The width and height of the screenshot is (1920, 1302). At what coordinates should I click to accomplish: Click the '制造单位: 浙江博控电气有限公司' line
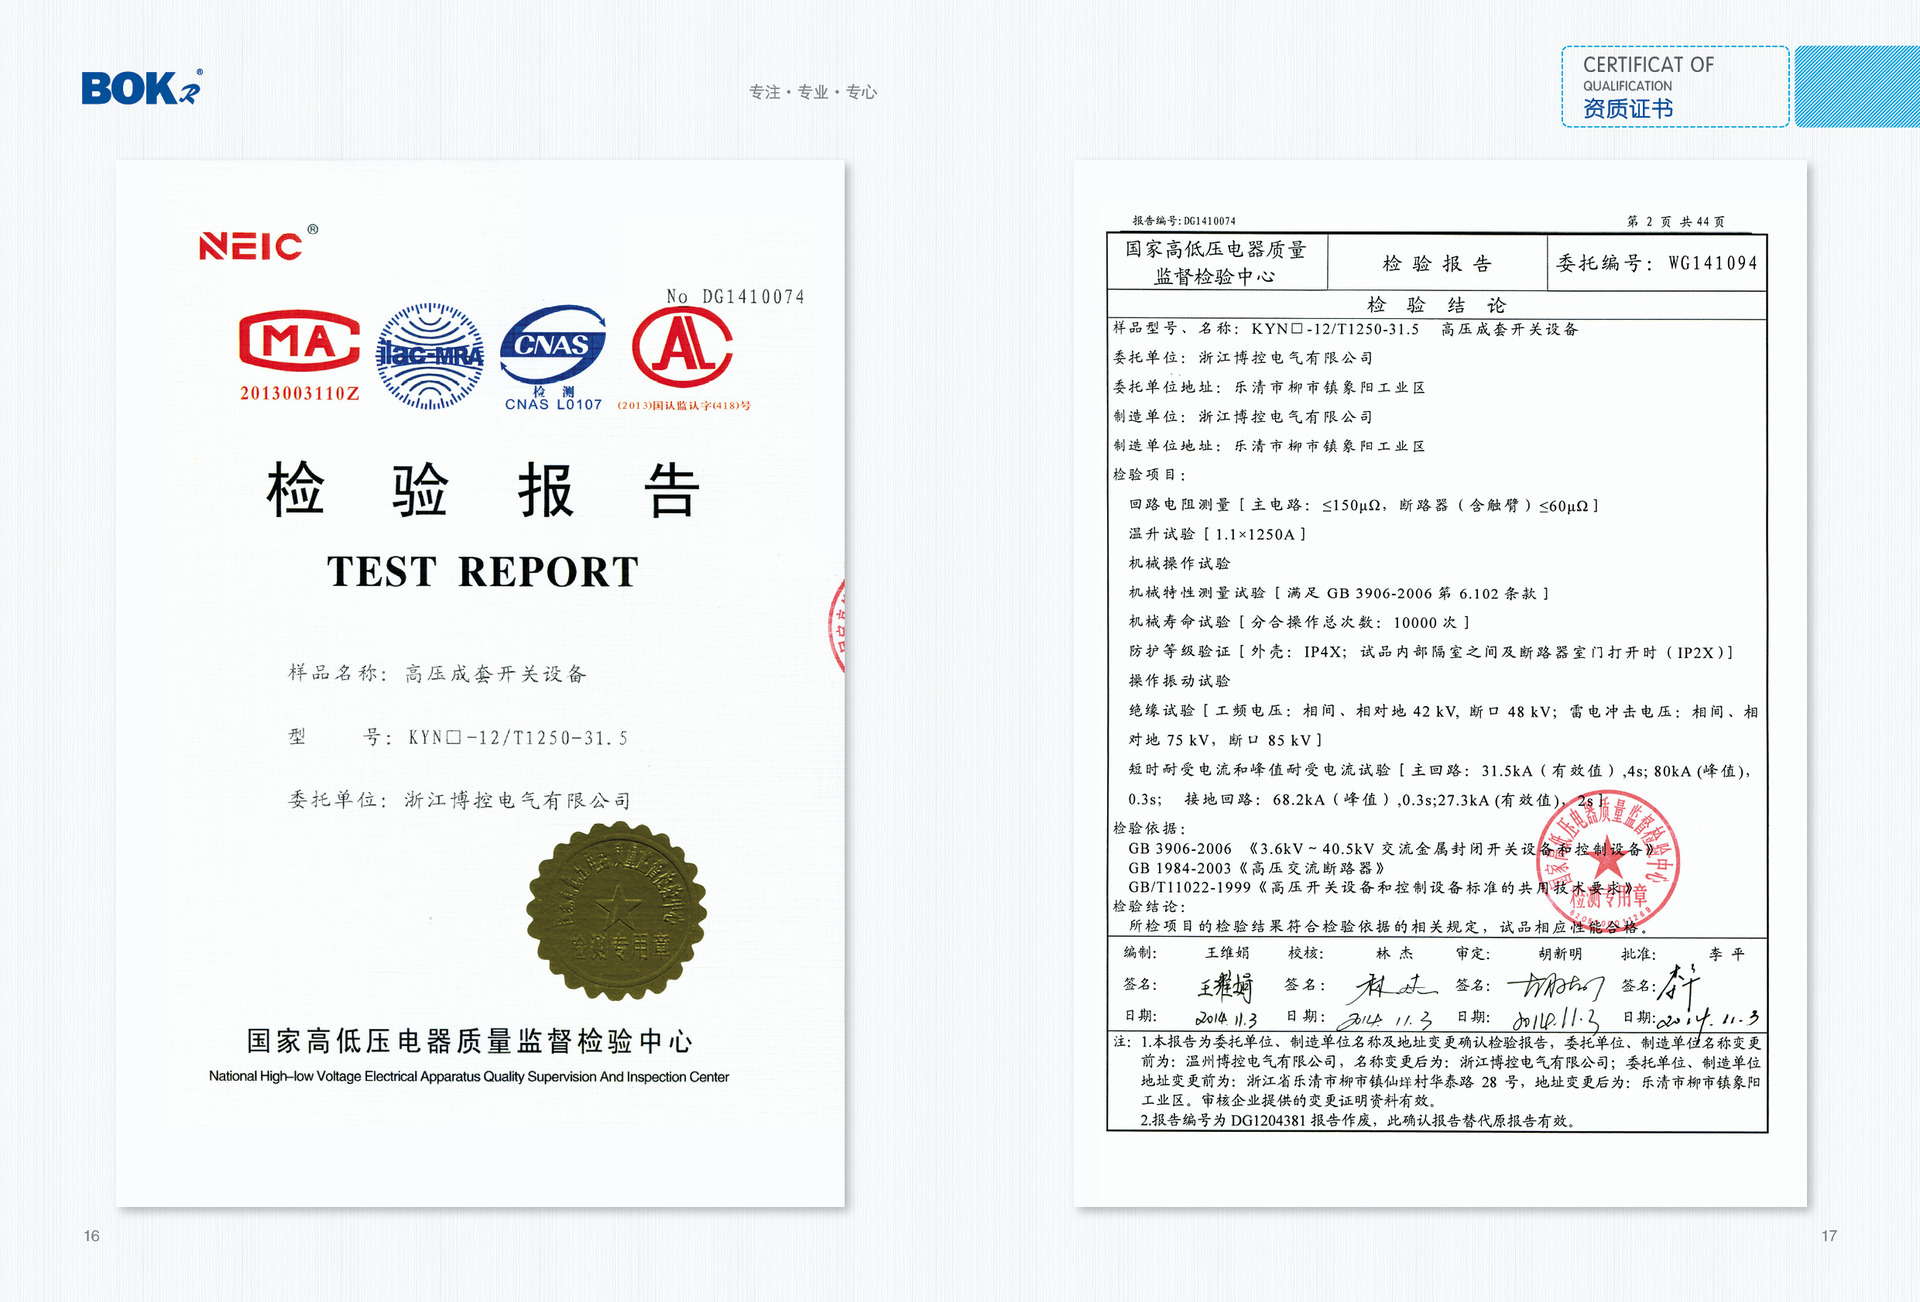pos(1243,416)
